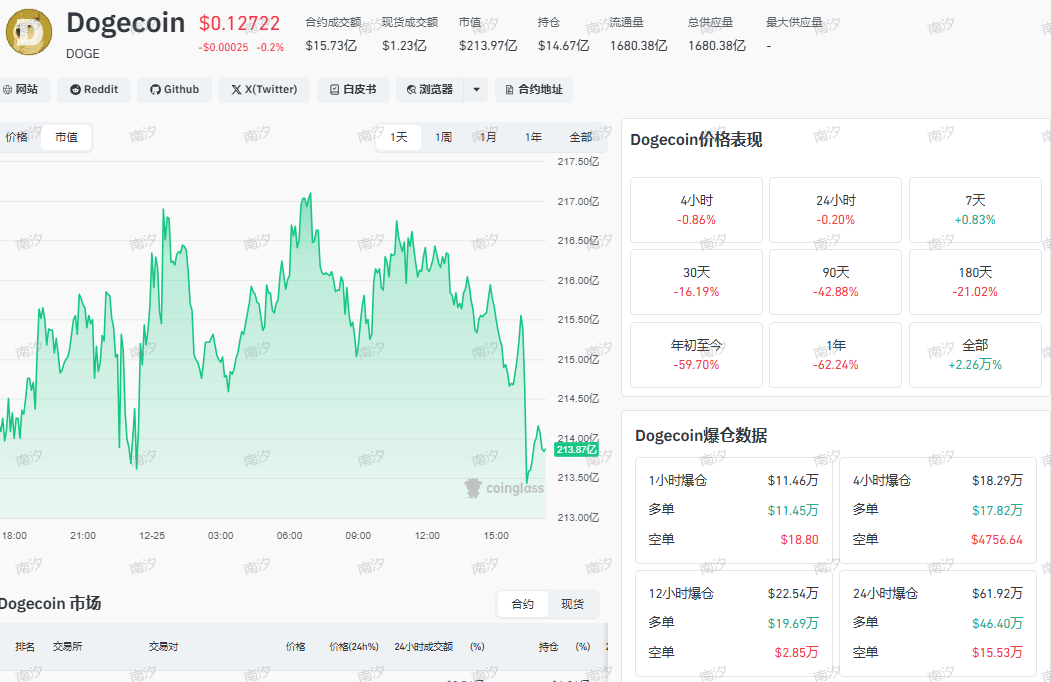Select the 1年 time range
The width and height of the screenshot is (1051, 682).
533,137
